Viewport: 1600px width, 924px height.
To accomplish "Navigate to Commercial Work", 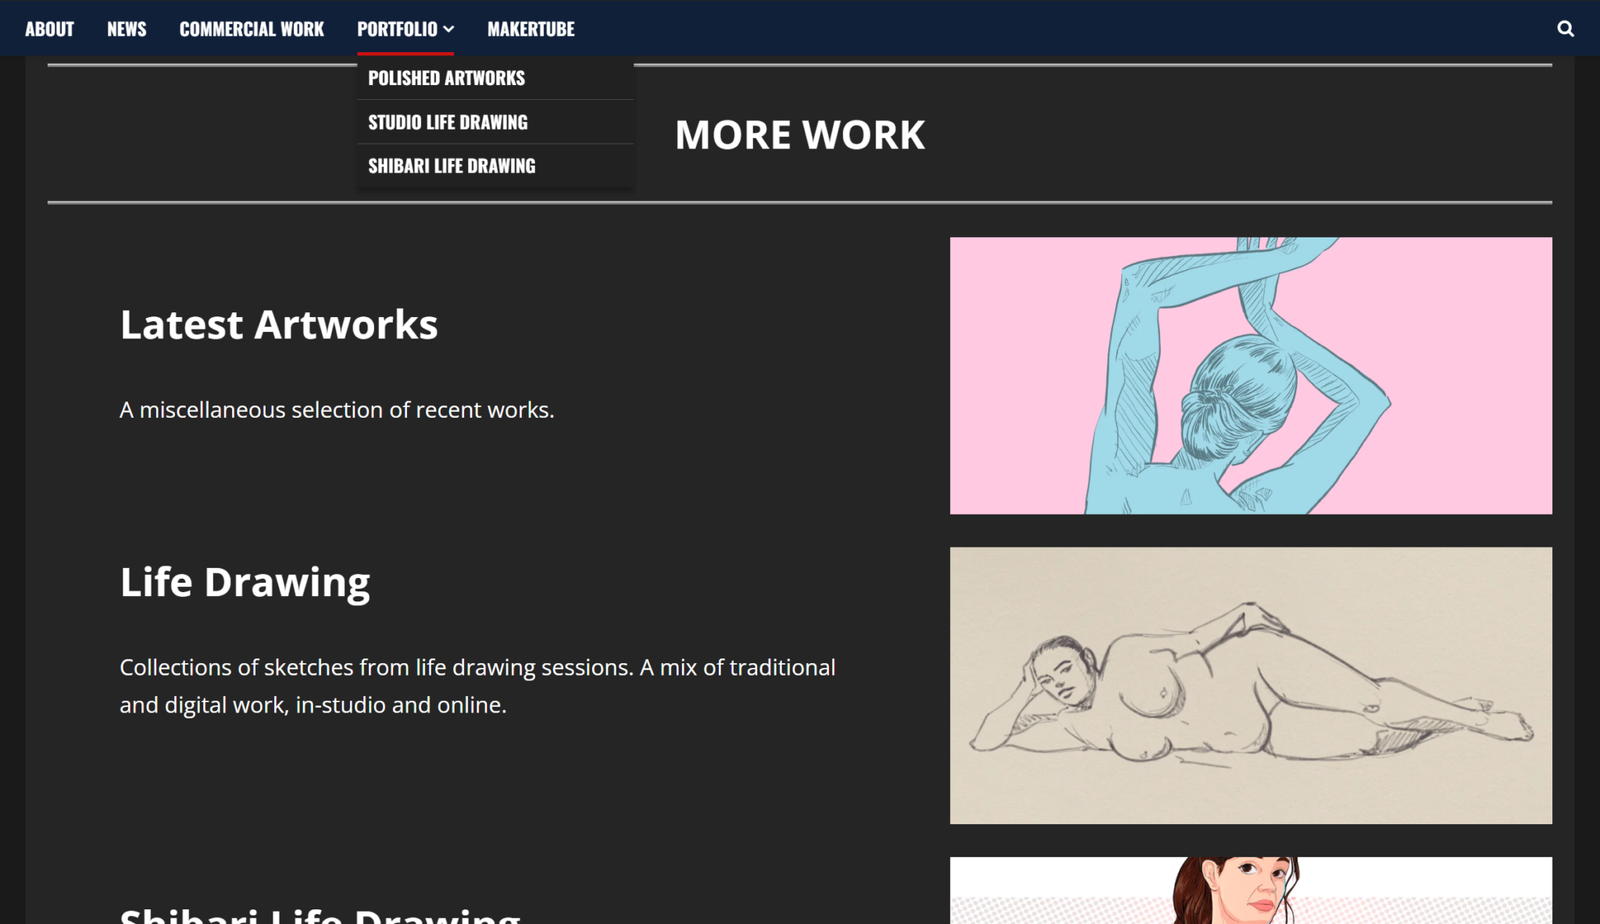I will click(251, 29).
